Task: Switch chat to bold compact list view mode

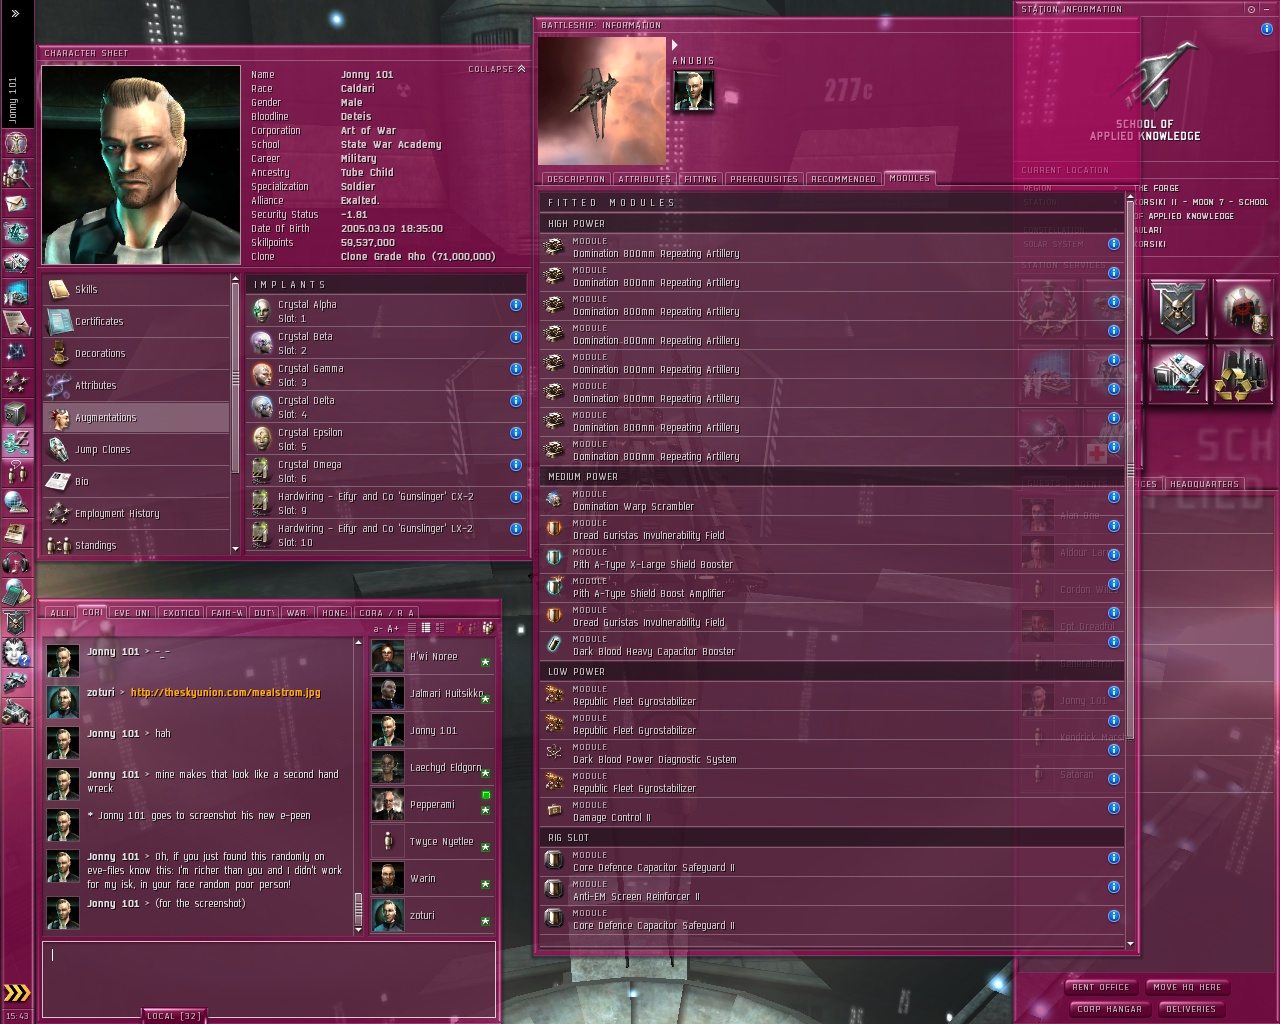Action: [426, 628]
